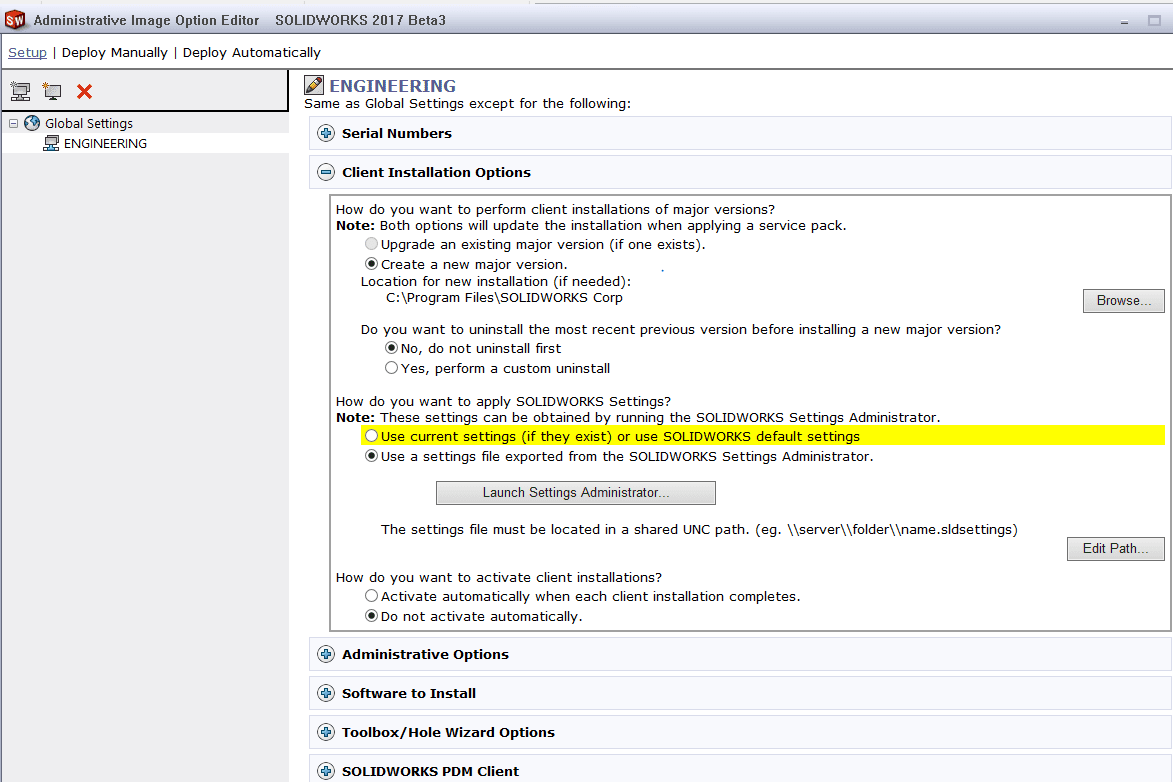Expand the SOLIDWORKS PDM Client section

click(326, 771)
